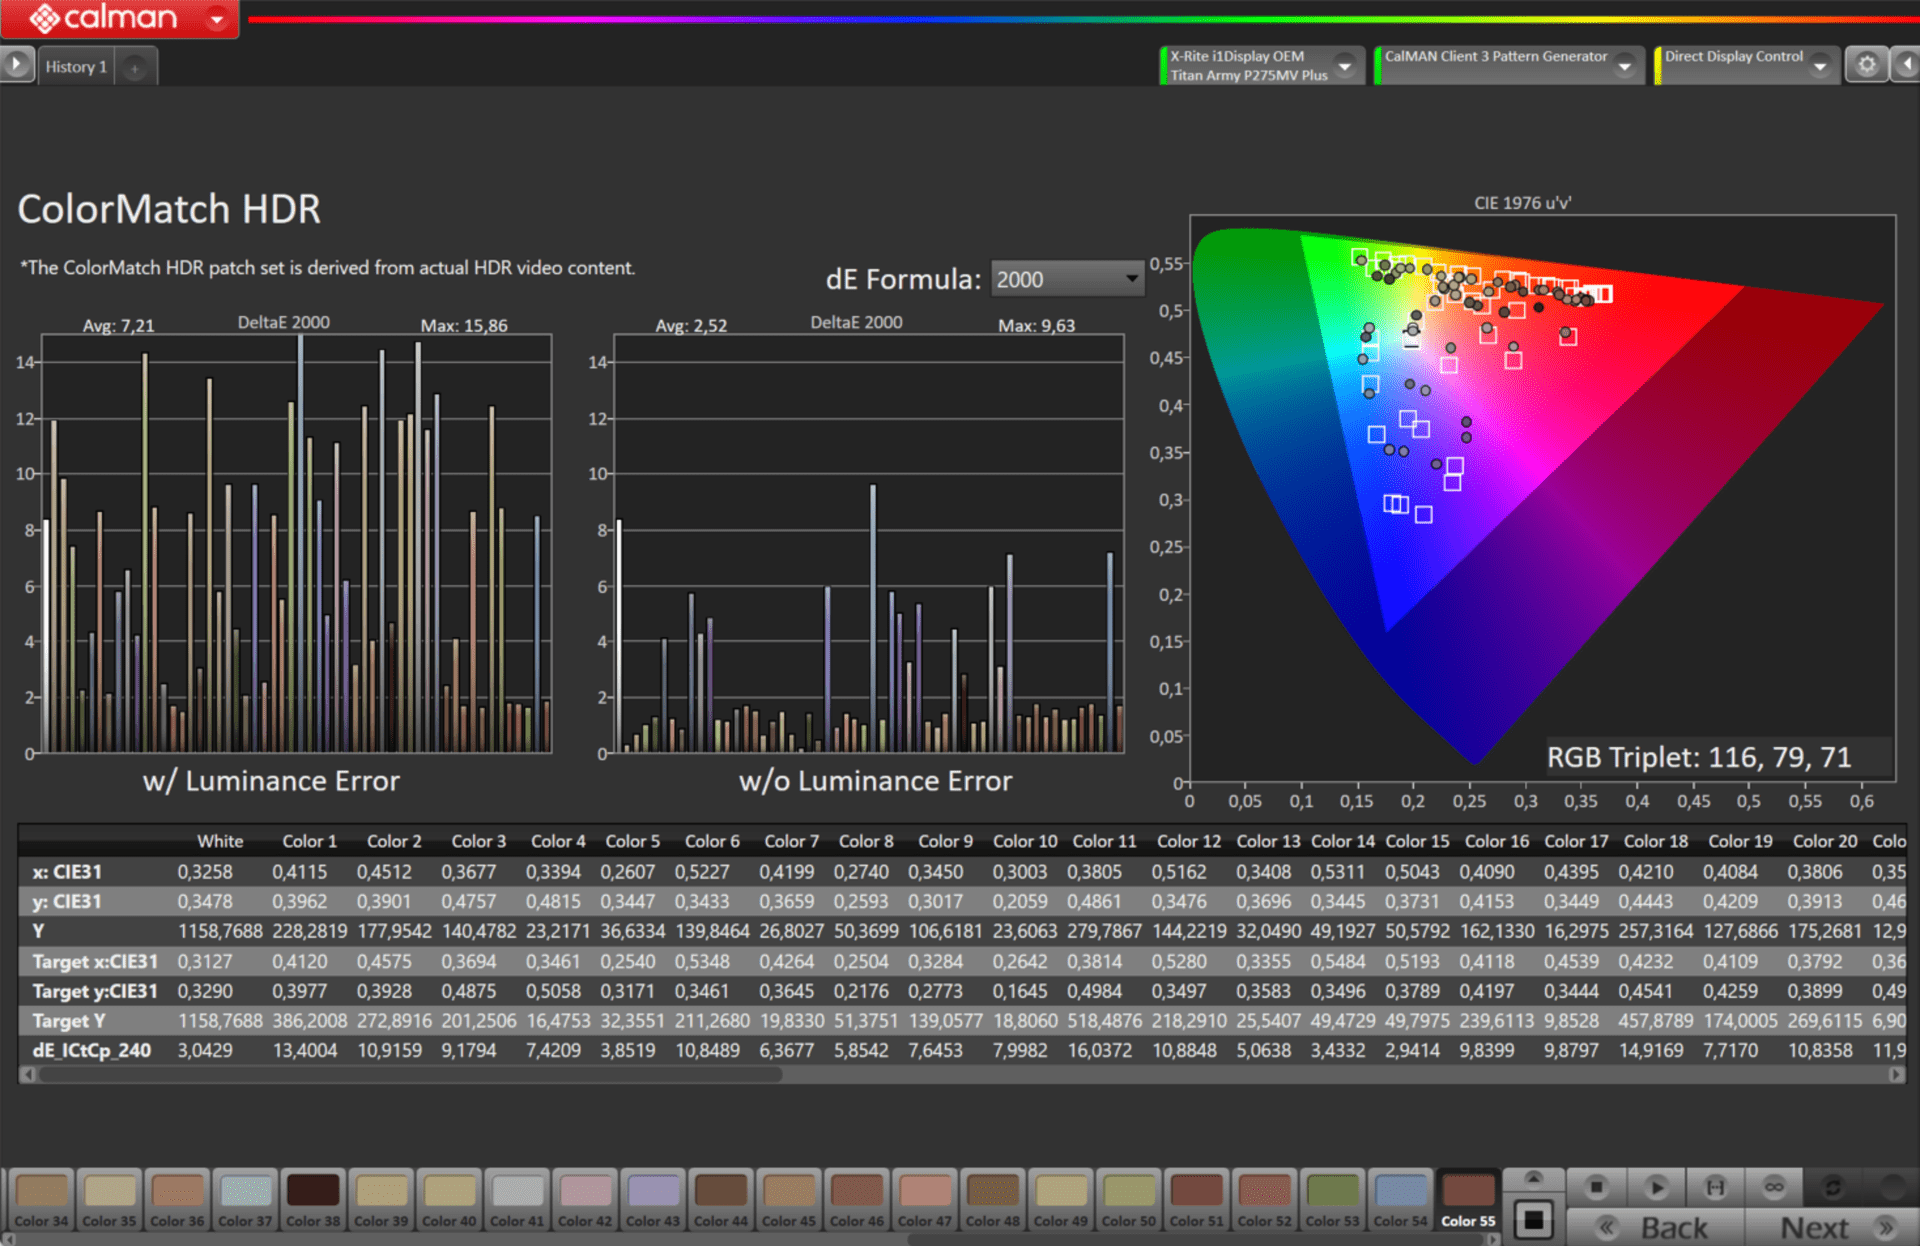Open settings with the gear icon
The width and height of the screenshot is (1920, 1246).
click(1866, 65)
